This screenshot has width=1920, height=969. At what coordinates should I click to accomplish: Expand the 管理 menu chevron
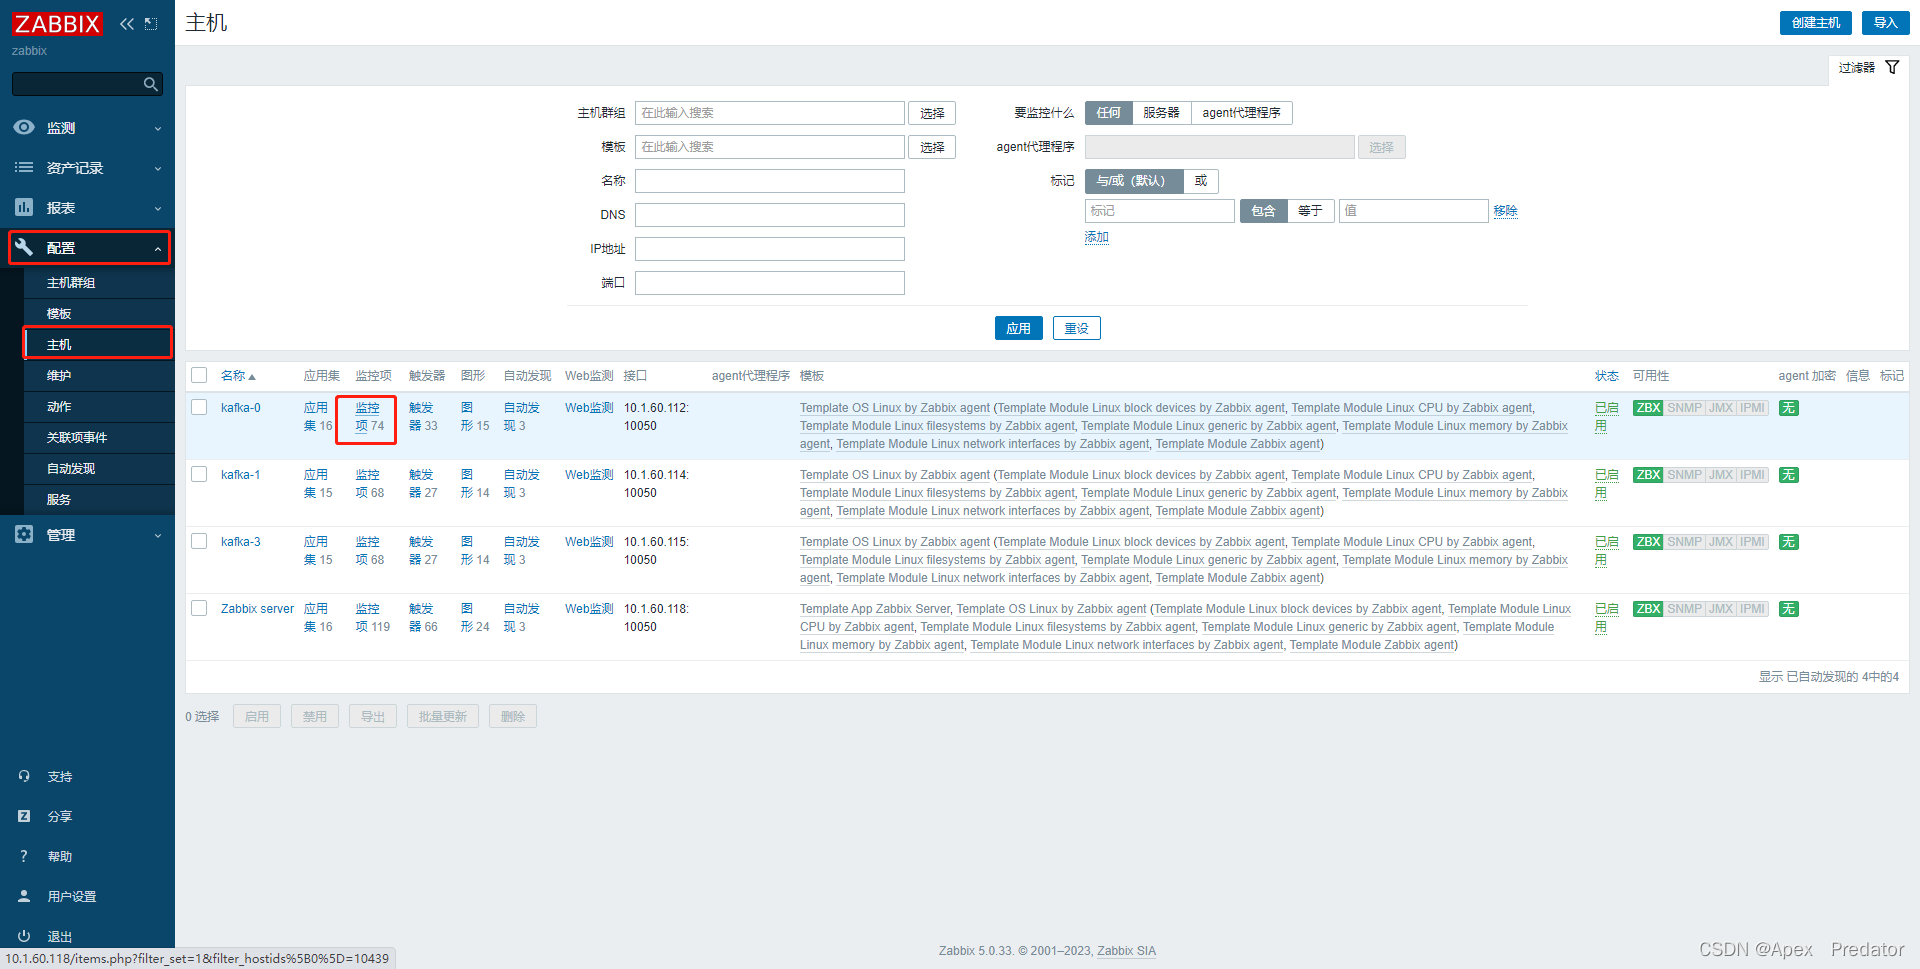(157, 536)
